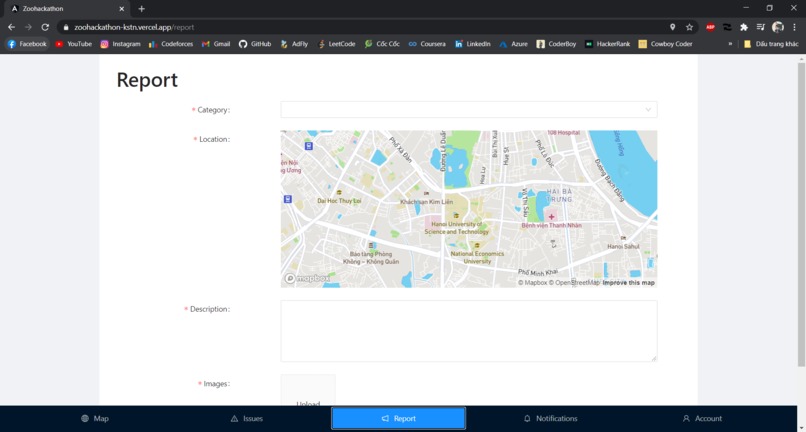Click the Phố Minh Khai street label
806x432 pixels.
539,272
